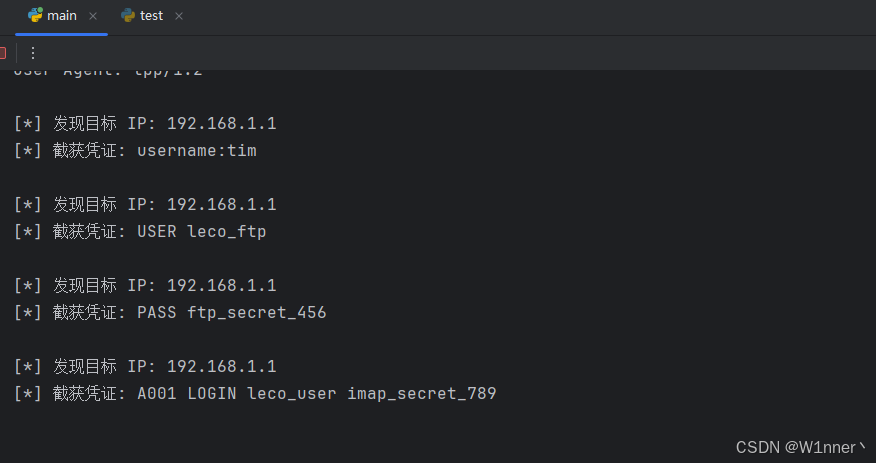Click the USER keyword in console output
The image size is (876, 463).
157,232
